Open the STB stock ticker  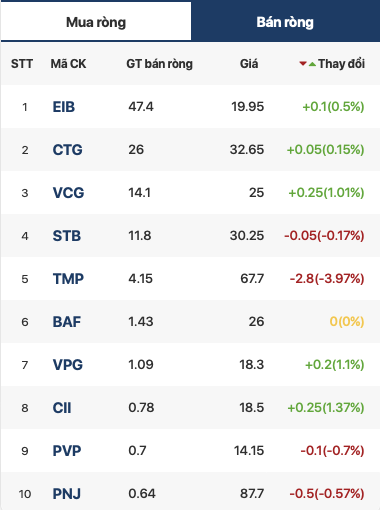(x=67, y=236)
